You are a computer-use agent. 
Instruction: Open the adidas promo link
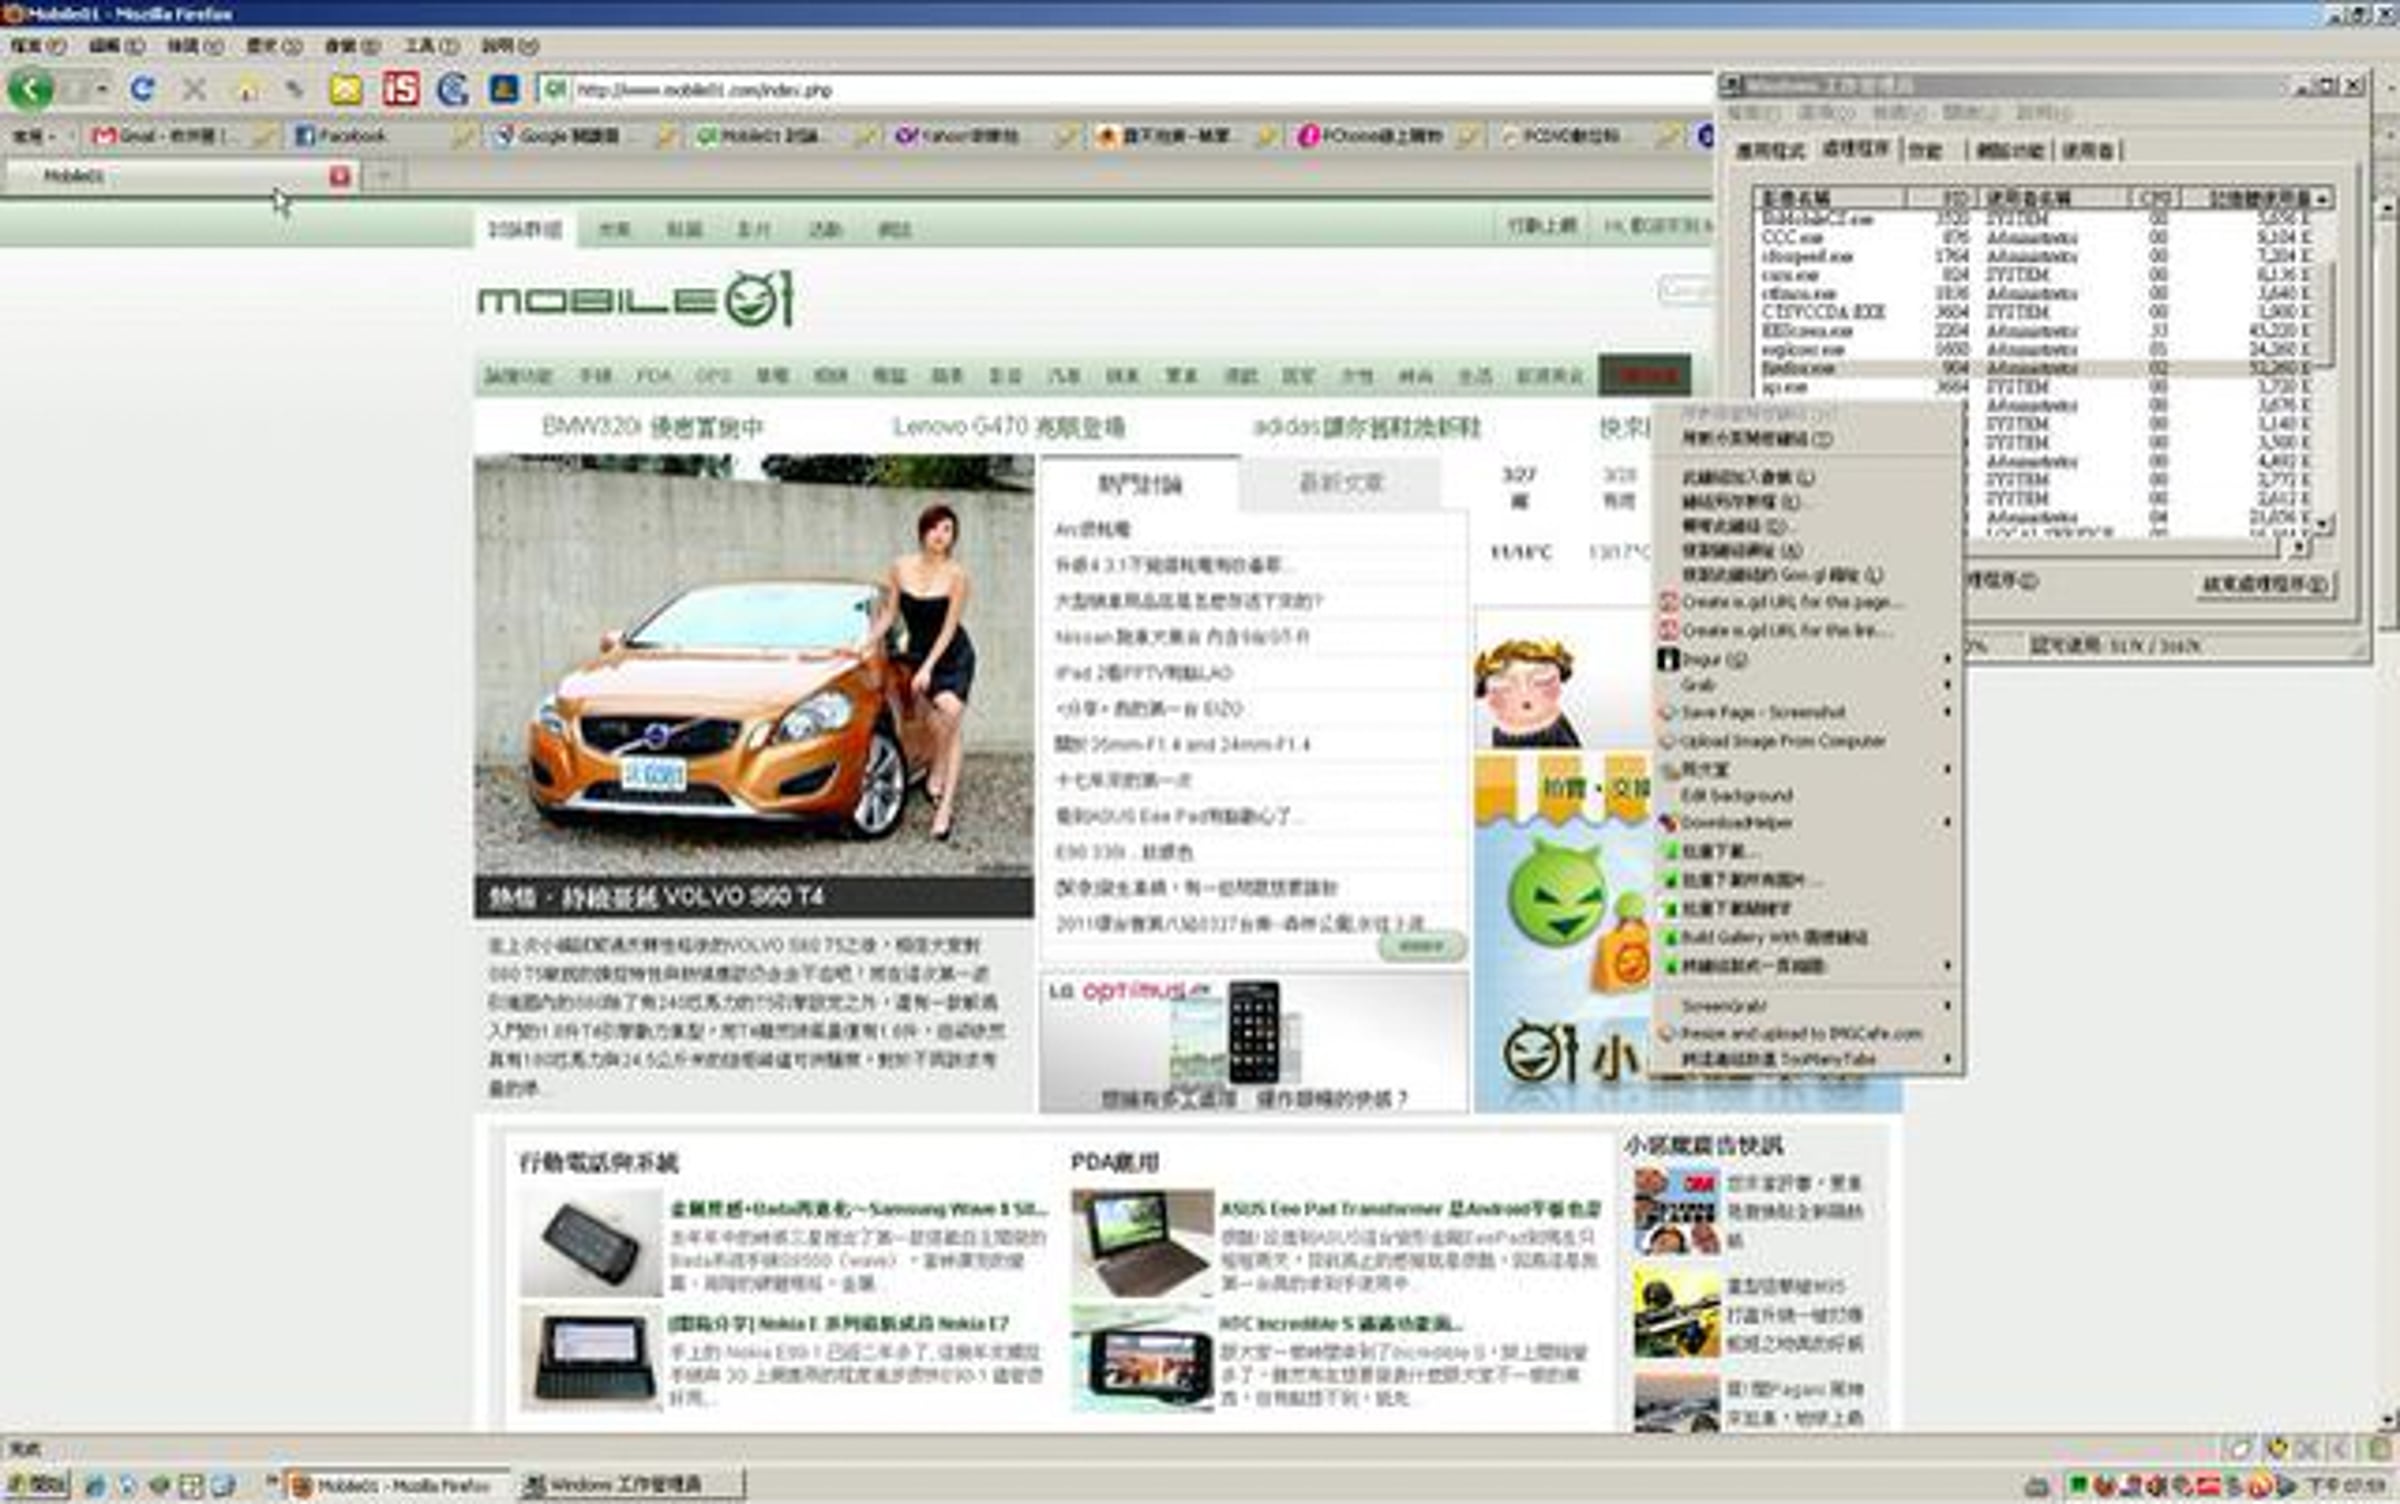(1366, 428)
